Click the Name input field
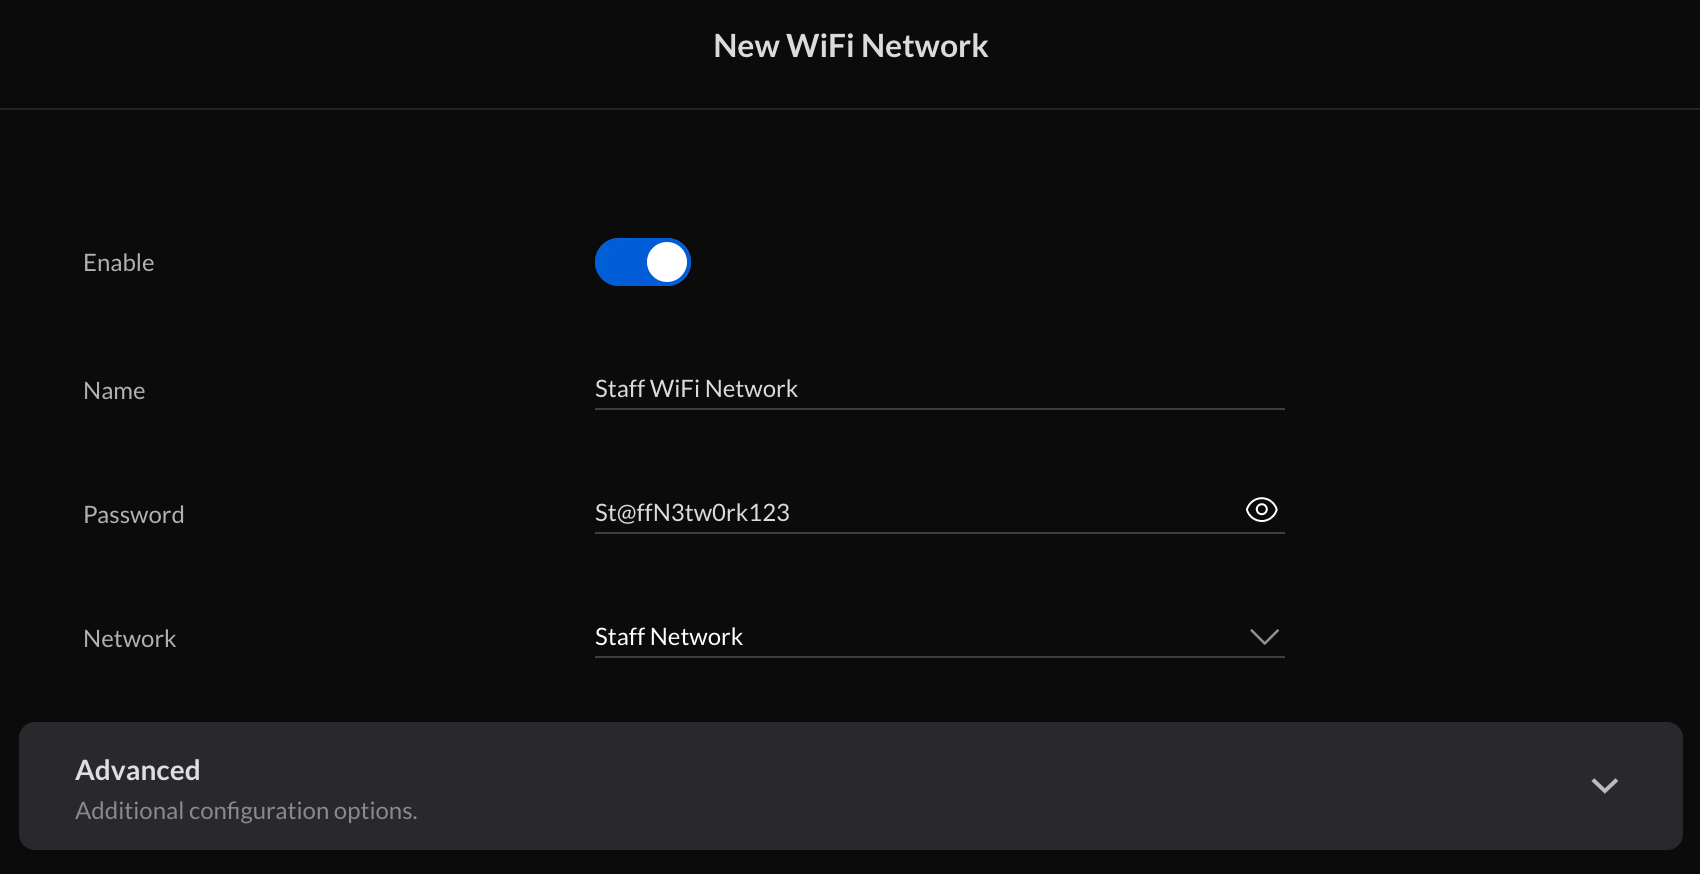This screenshot has height=874, width=1700. (939, 389)
